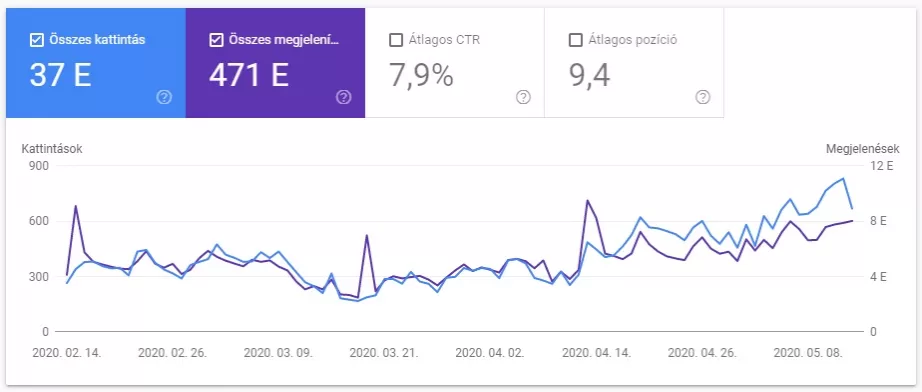Open help icon on Összes kattintás card
Image resolution: width=922 pixels, height=392 pixels.
pos(165,98)
